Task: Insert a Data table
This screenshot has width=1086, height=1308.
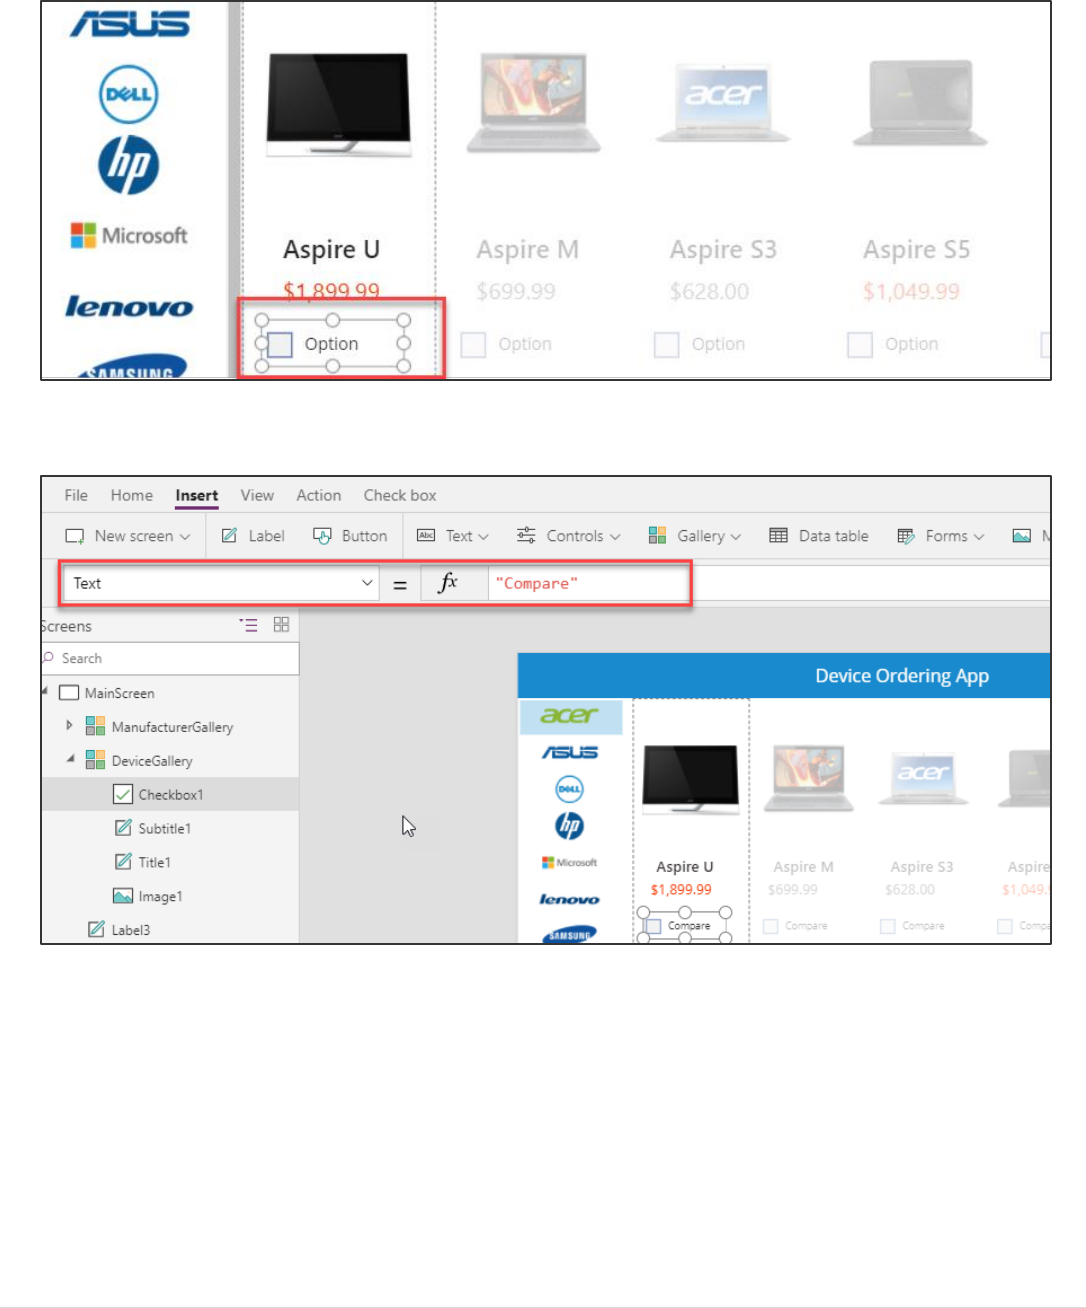Action: (819, 536)
